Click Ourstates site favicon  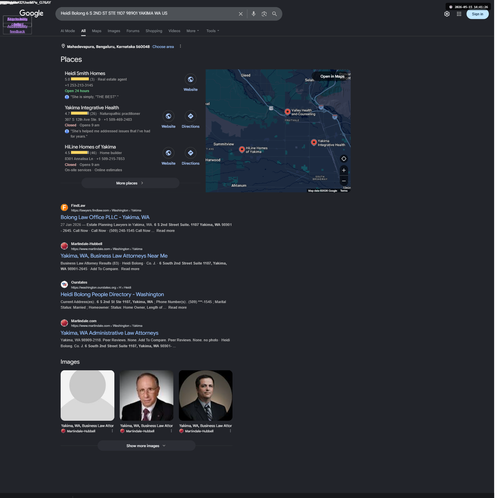point(64,284)
